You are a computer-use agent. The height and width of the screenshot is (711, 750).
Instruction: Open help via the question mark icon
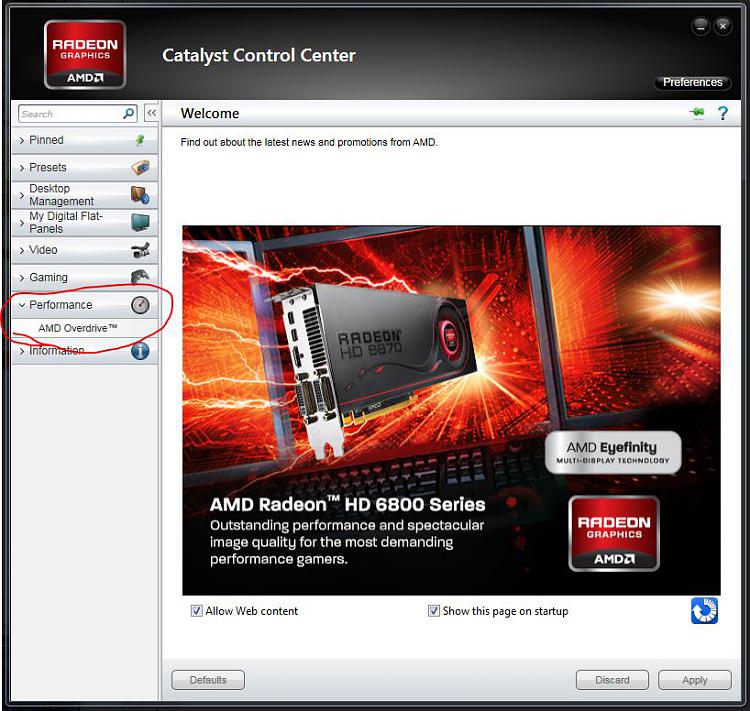point(723,113)
